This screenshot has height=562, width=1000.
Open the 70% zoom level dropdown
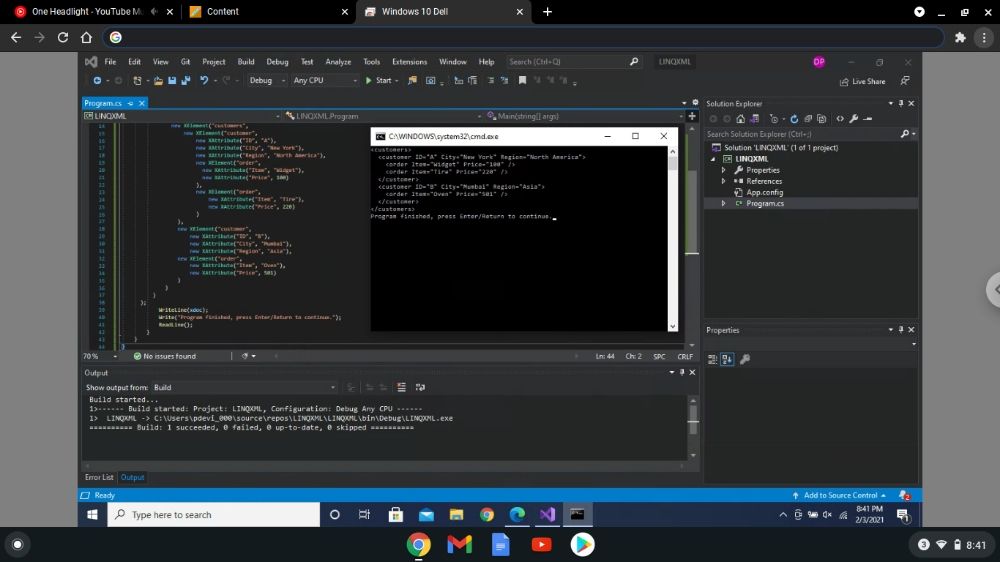[x=100, y=356]
